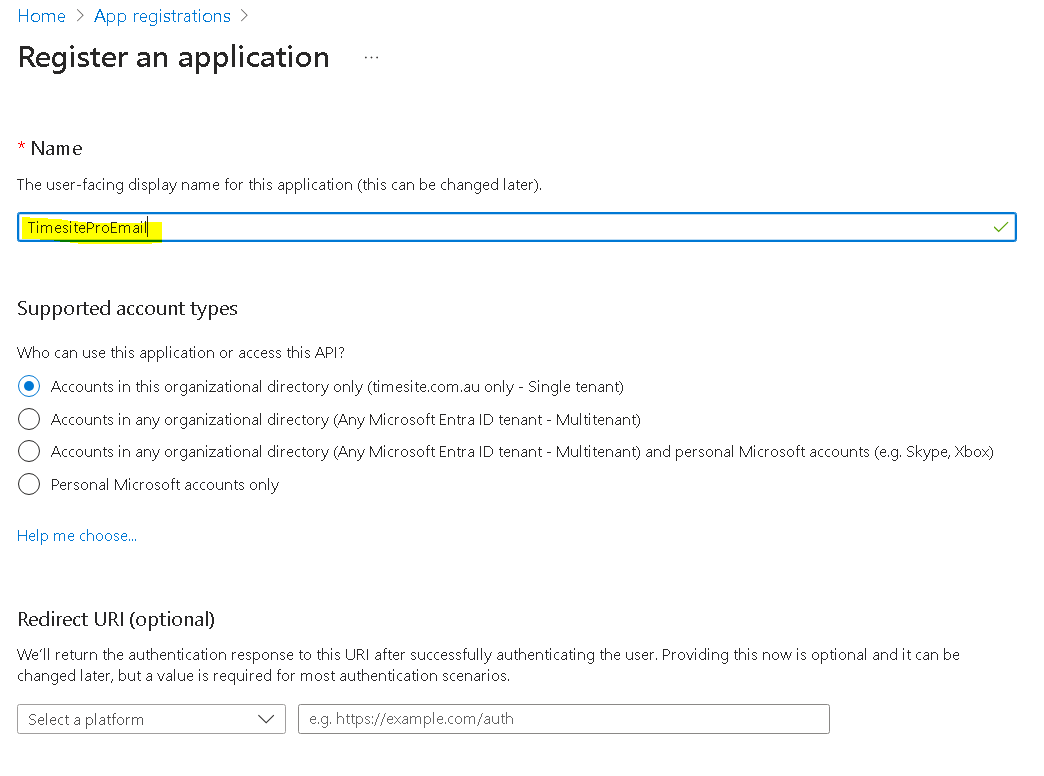Go to the Home breadcrumb
The image size is (1044, 776).
[x=41, y=16]
